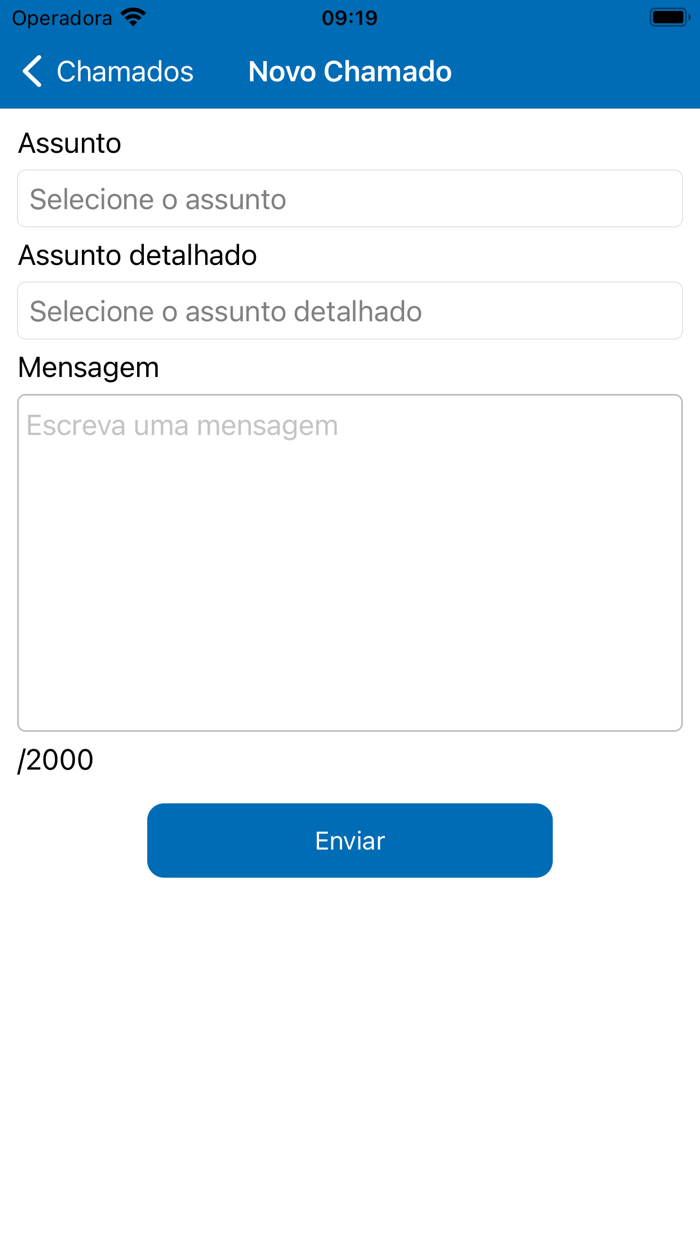Open the Assunto selection field
This screenshot has height=1244, width=700.
[350, 198]
